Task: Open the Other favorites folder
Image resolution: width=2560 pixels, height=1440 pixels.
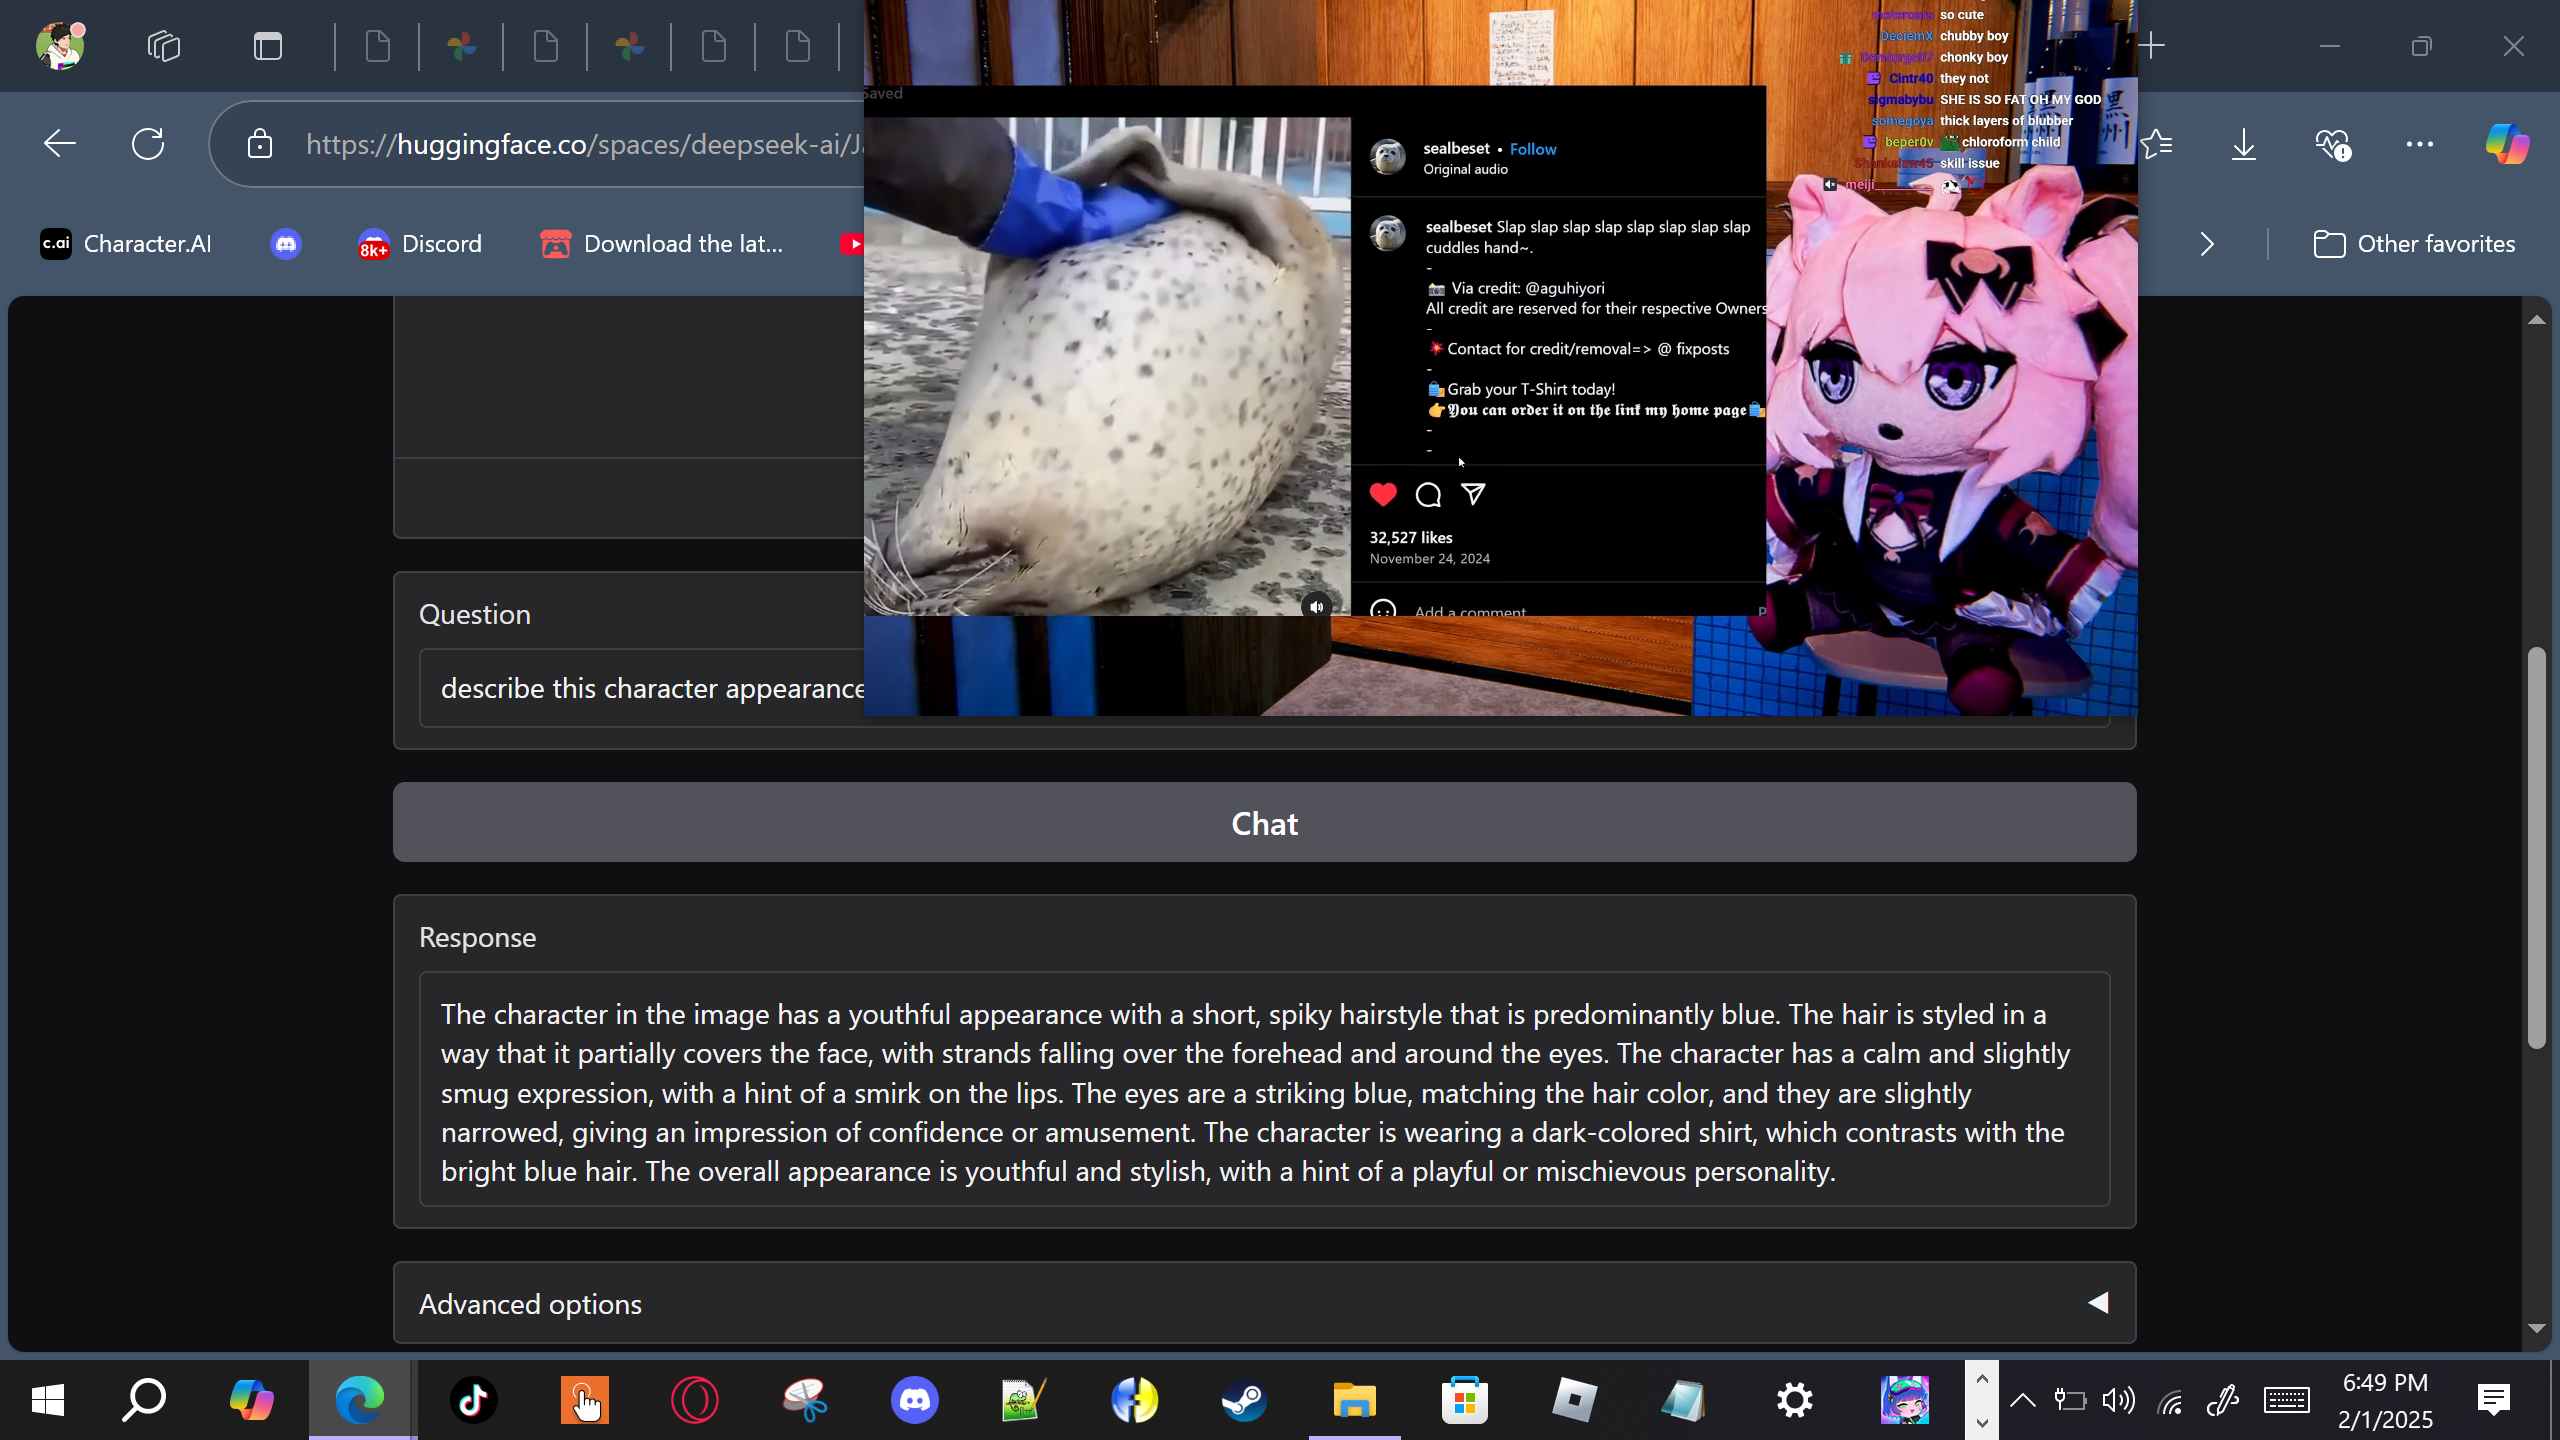Action: (2414, 244)
